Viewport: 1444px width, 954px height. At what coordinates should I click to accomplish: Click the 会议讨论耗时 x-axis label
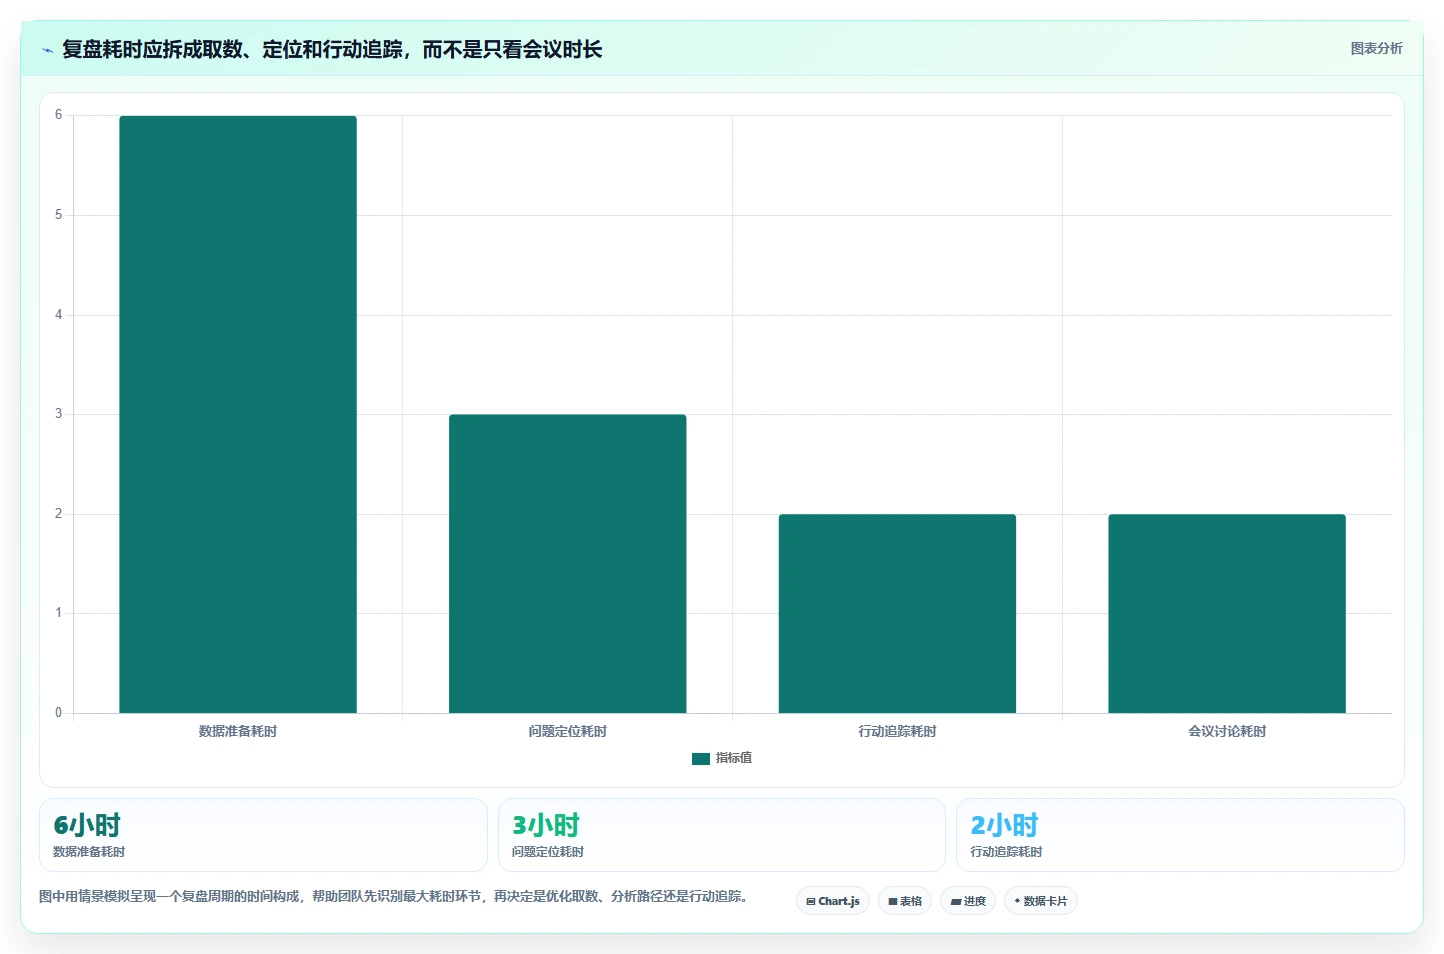pos(1227,731)
